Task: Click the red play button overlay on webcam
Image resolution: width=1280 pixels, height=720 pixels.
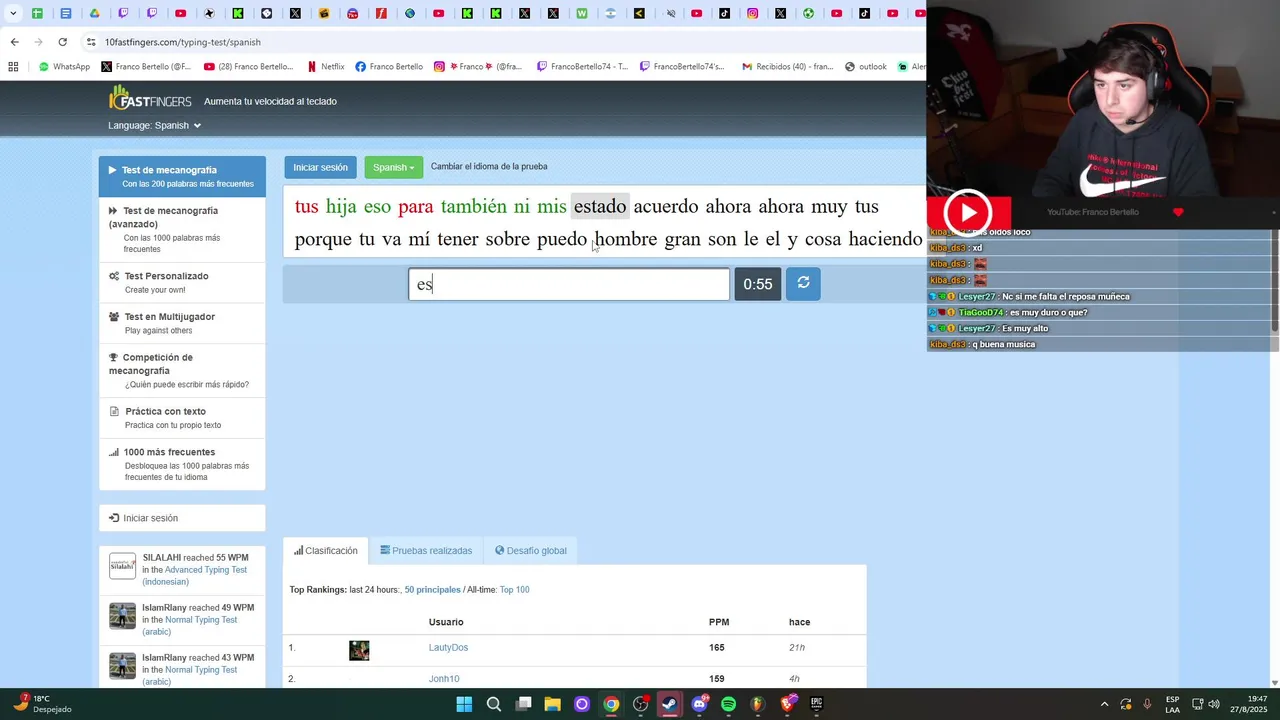Action: (968, 212)
